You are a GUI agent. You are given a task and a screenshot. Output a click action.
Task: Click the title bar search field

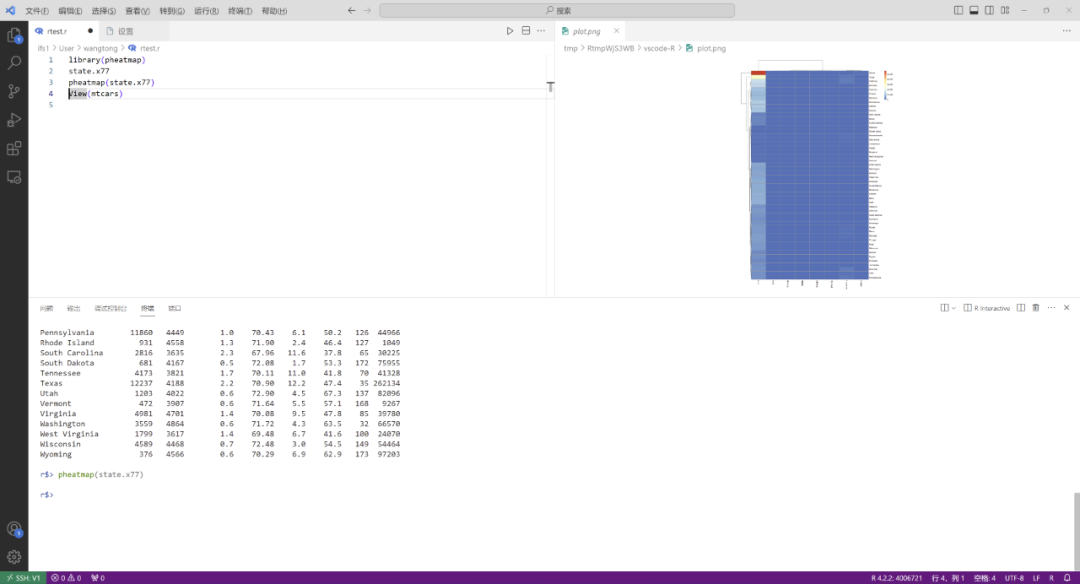point(557,10)
